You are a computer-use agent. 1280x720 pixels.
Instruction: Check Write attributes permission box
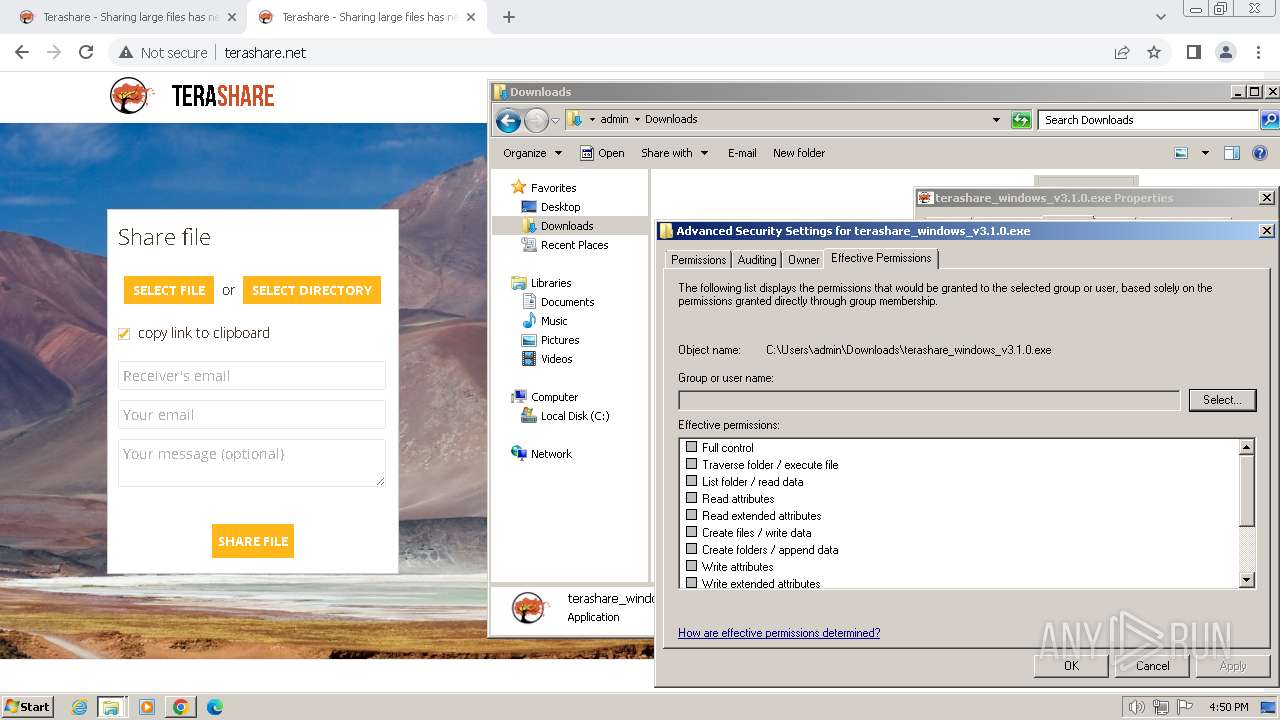pyautogui.click(x=691, y=566)
